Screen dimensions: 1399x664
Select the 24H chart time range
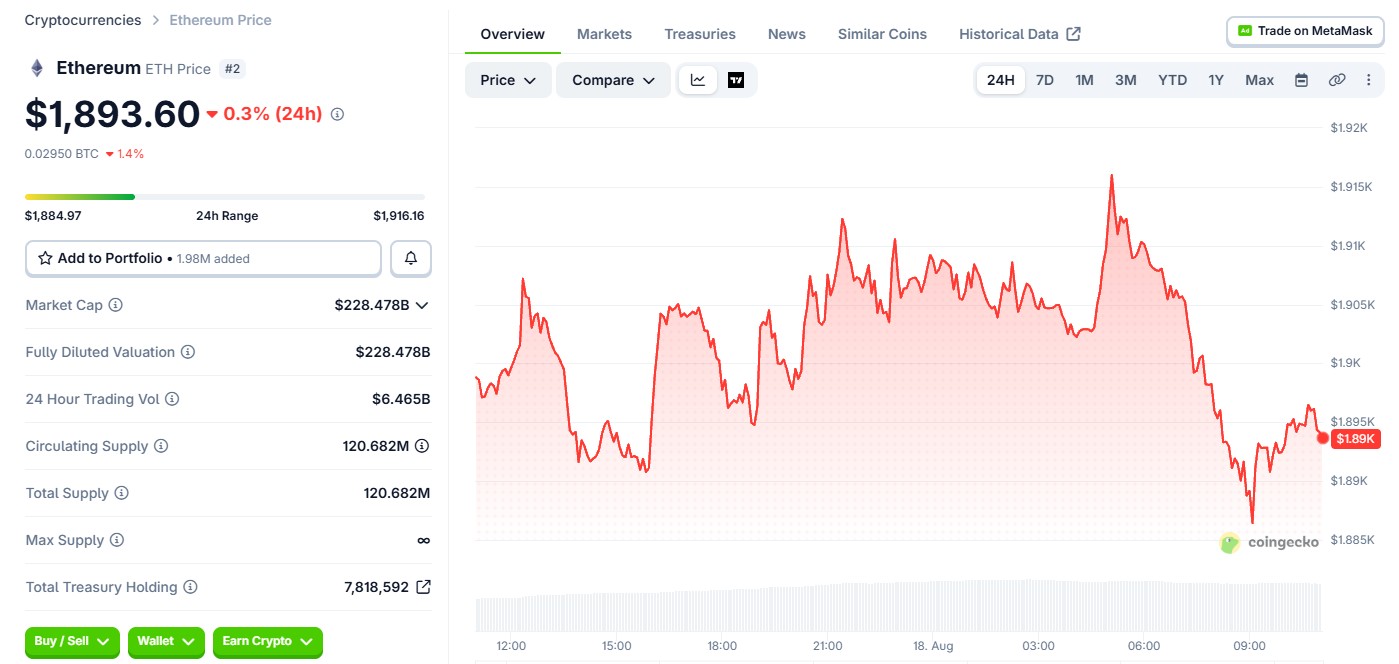[x=1001, y=80]
